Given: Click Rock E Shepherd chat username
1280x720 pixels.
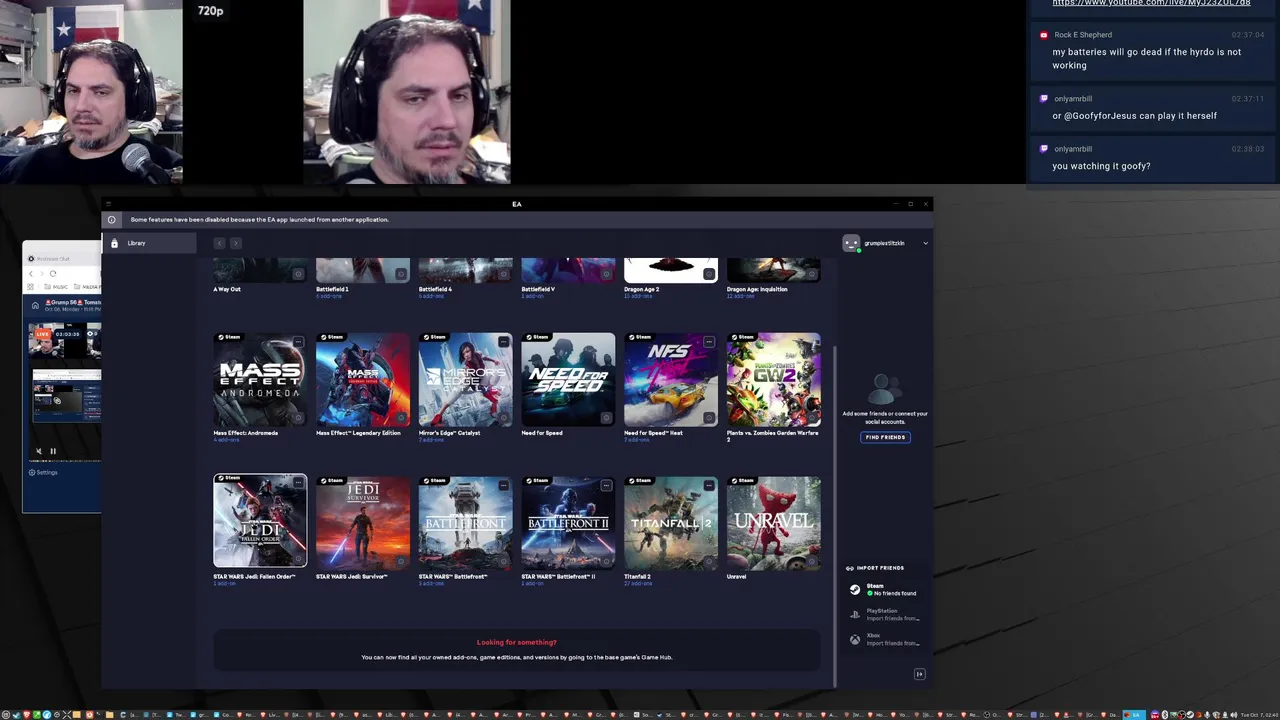Looking at the screenshot, I should [1083, 35].
